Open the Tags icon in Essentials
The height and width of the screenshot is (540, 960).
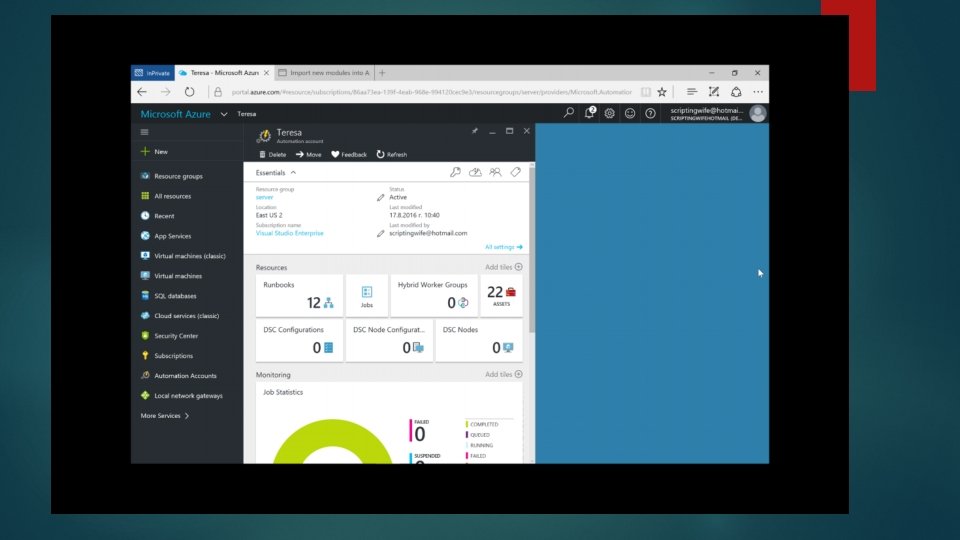pos(516,173)
